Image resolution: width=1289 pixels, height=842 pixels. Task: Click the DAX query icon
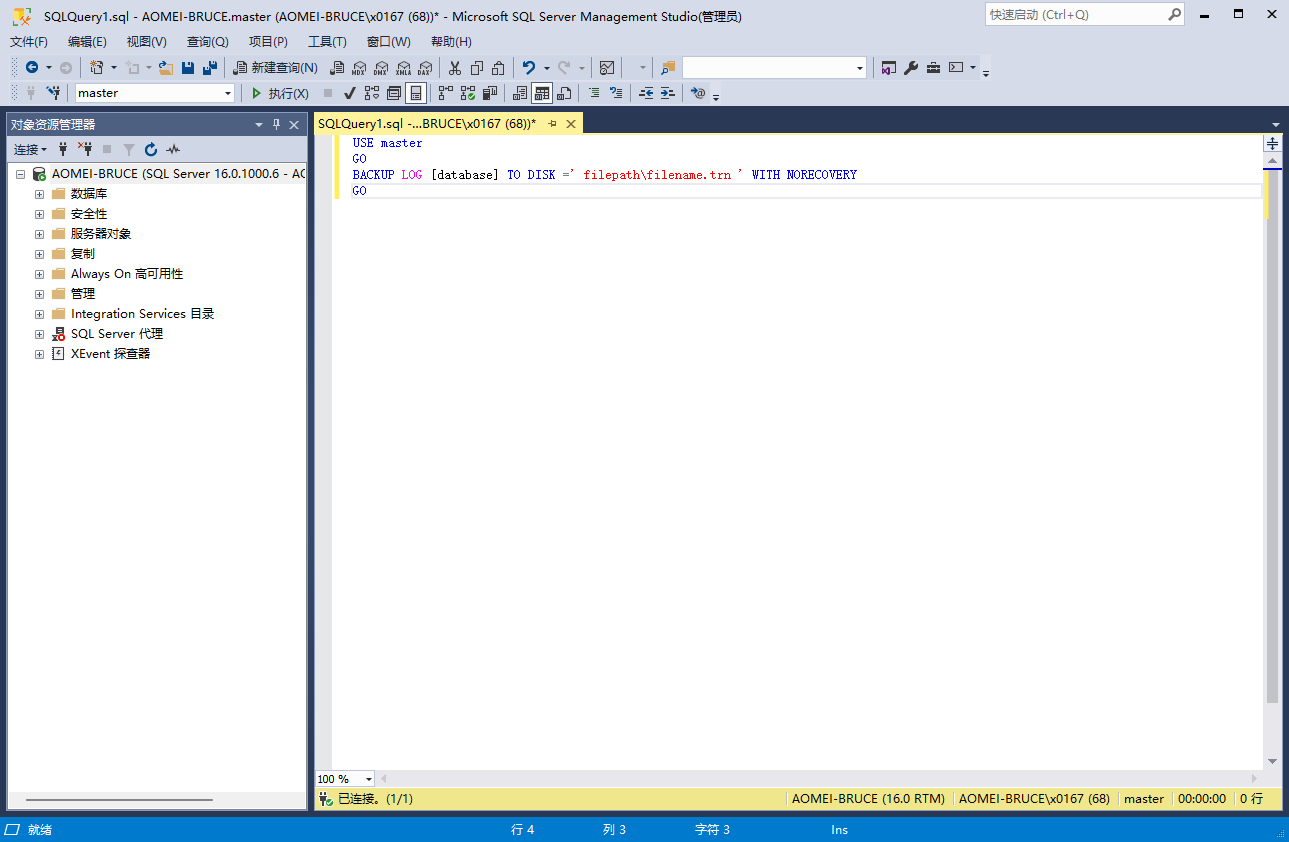click(425, 68)
